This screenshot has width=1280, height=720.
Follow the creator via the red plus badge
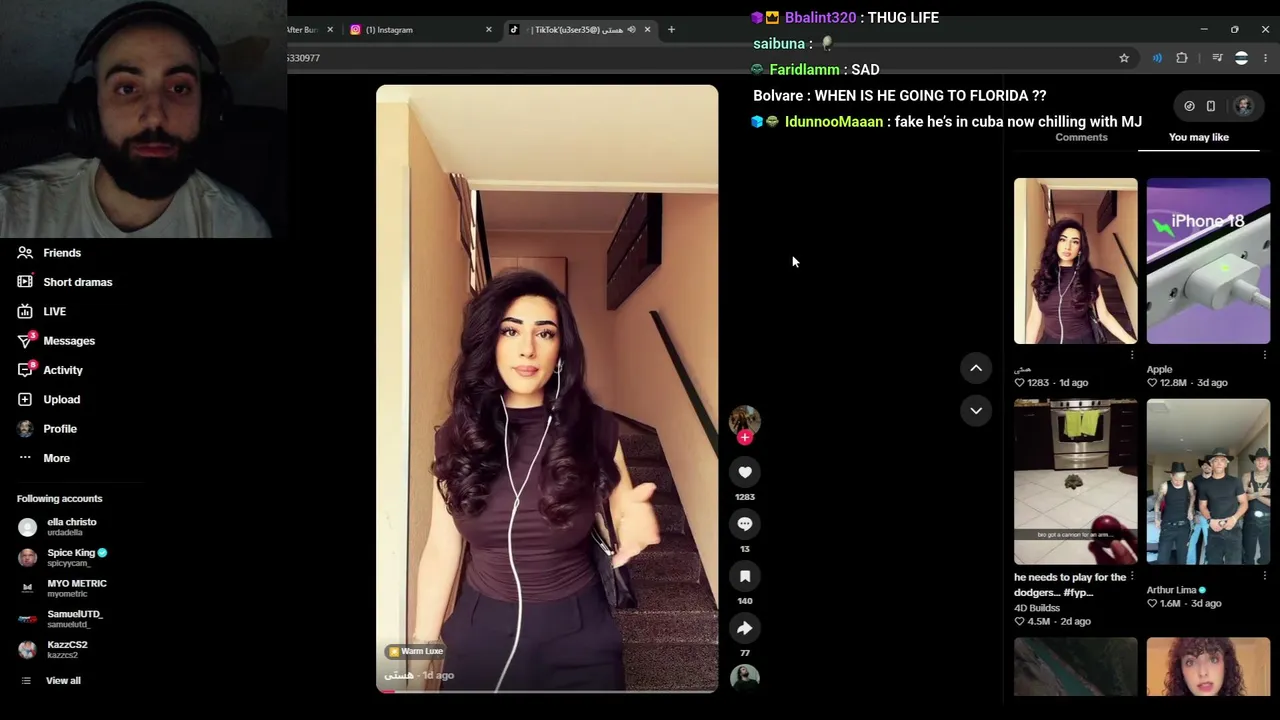pos(745,437)
